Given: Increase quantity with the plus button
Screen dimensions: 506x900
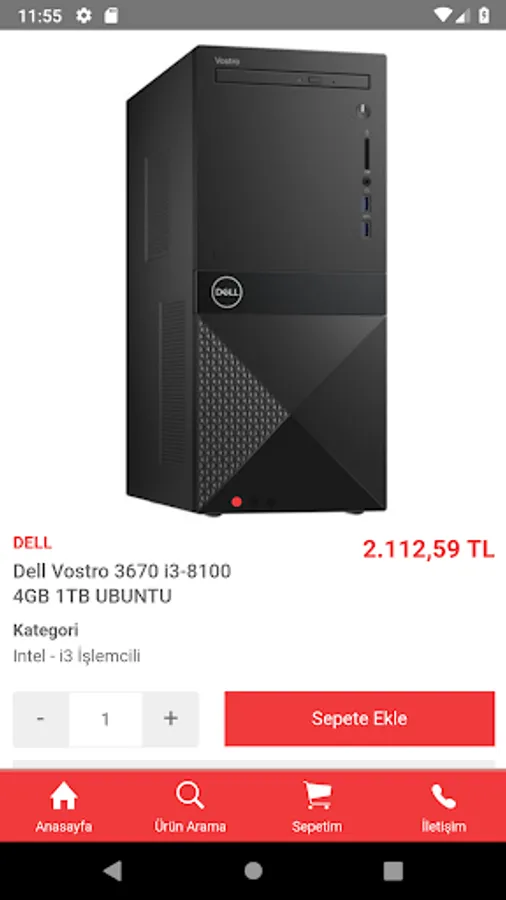Looking at the screenshot, I should tap(170, 719).
